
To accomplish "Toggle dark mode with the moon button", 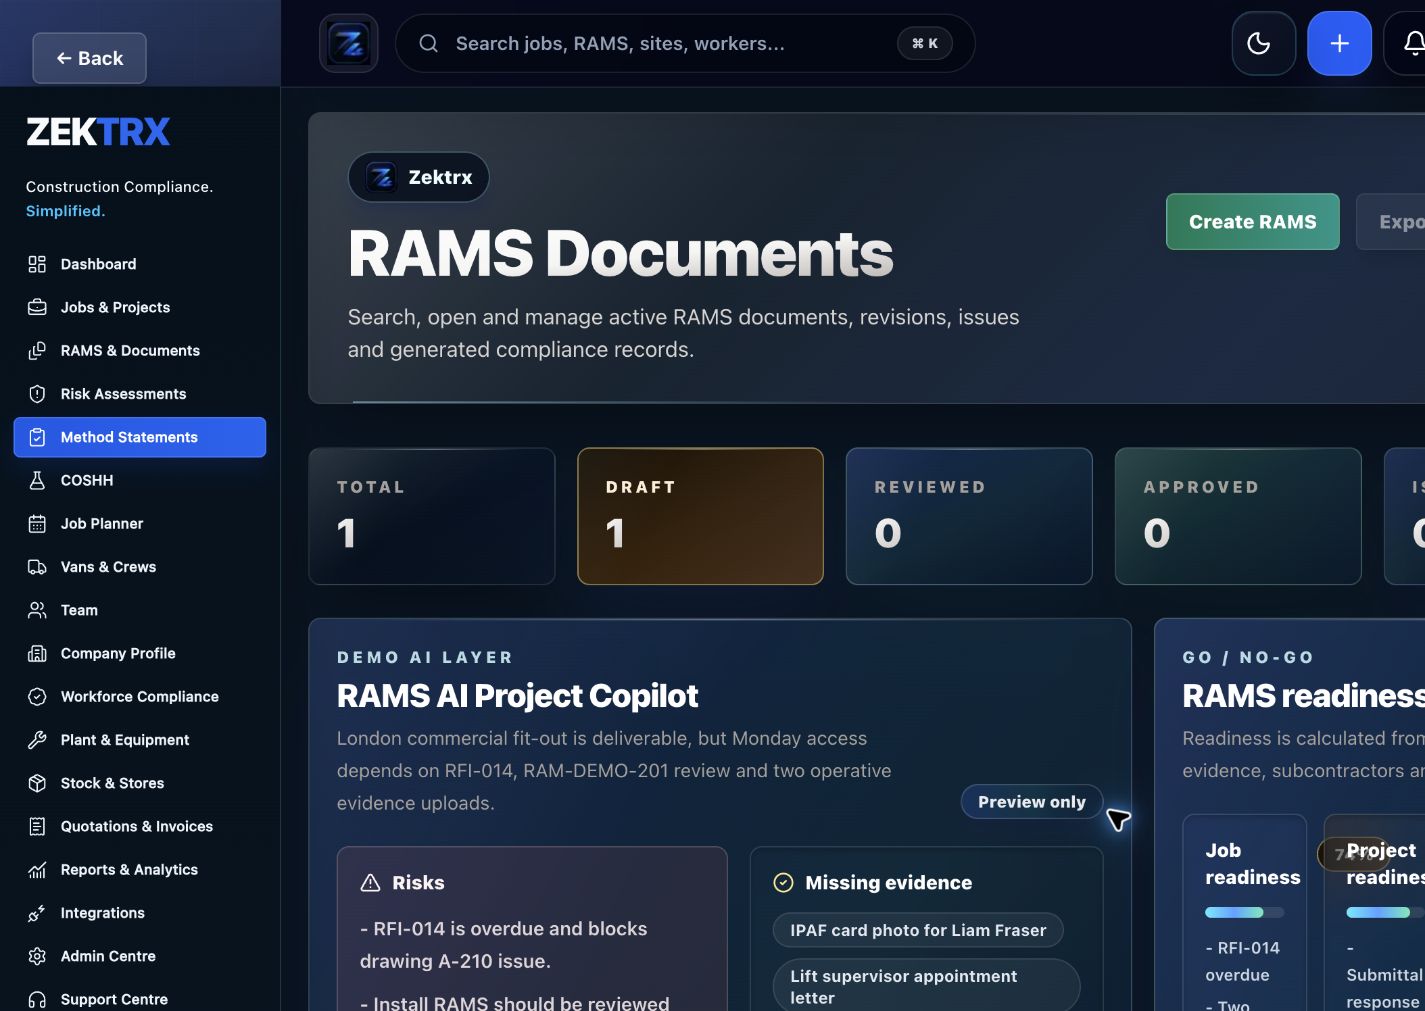I will coord(1263,43).
